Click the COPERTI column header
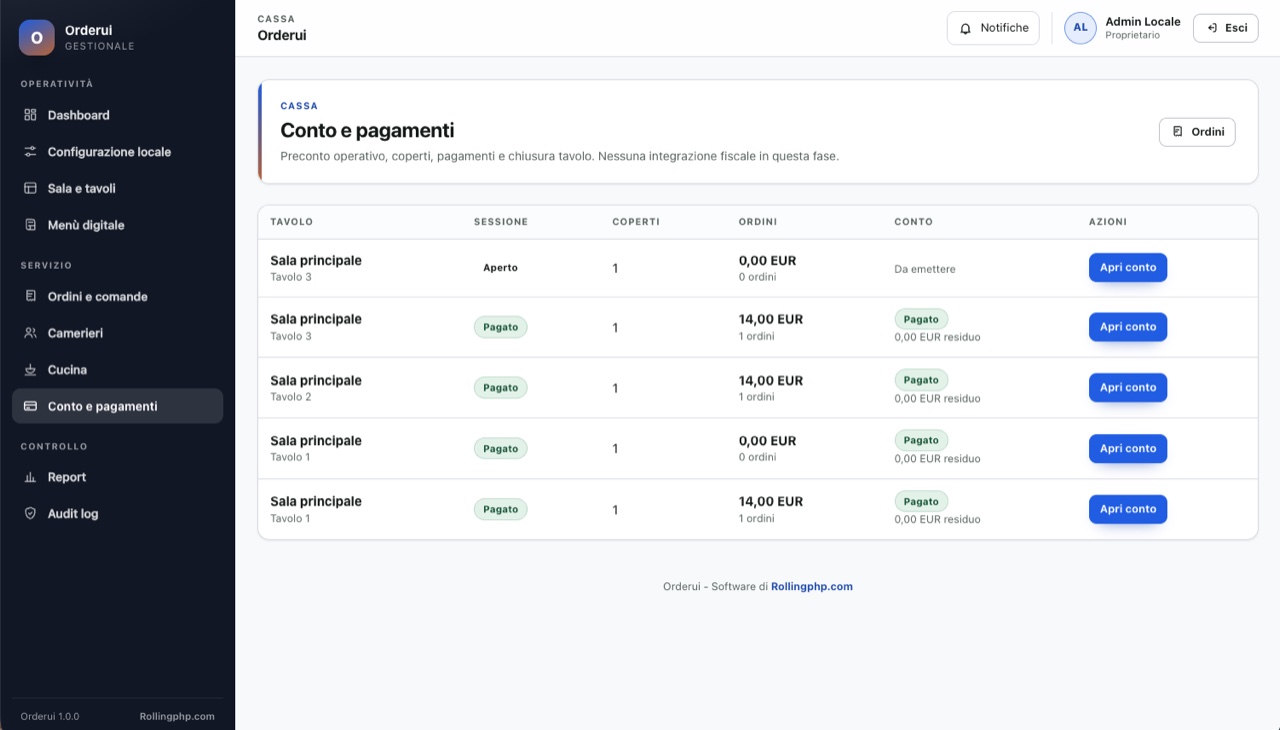 pyautogui.click(x=636, y=222)
